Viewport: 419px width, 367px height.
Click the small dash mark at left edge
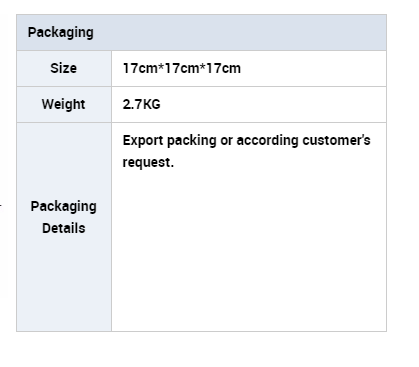1,205
